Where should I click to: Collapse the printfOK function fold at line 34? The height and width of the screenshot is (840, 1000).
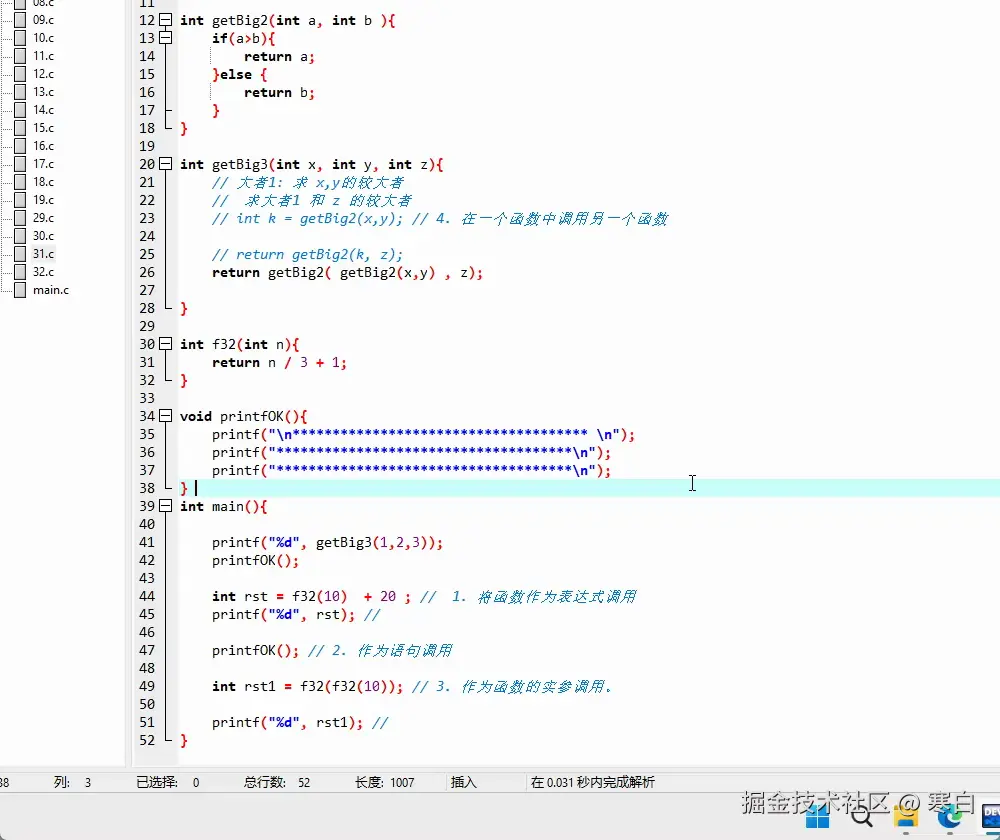(165, 416)
